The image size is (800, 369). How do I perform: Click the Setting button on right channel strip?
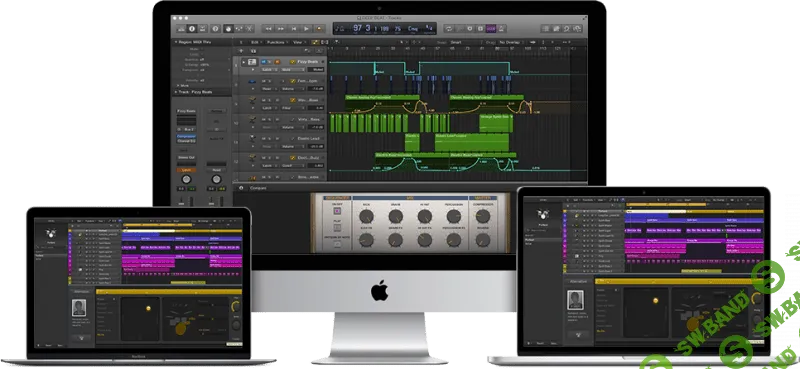[x=217, y=111]
